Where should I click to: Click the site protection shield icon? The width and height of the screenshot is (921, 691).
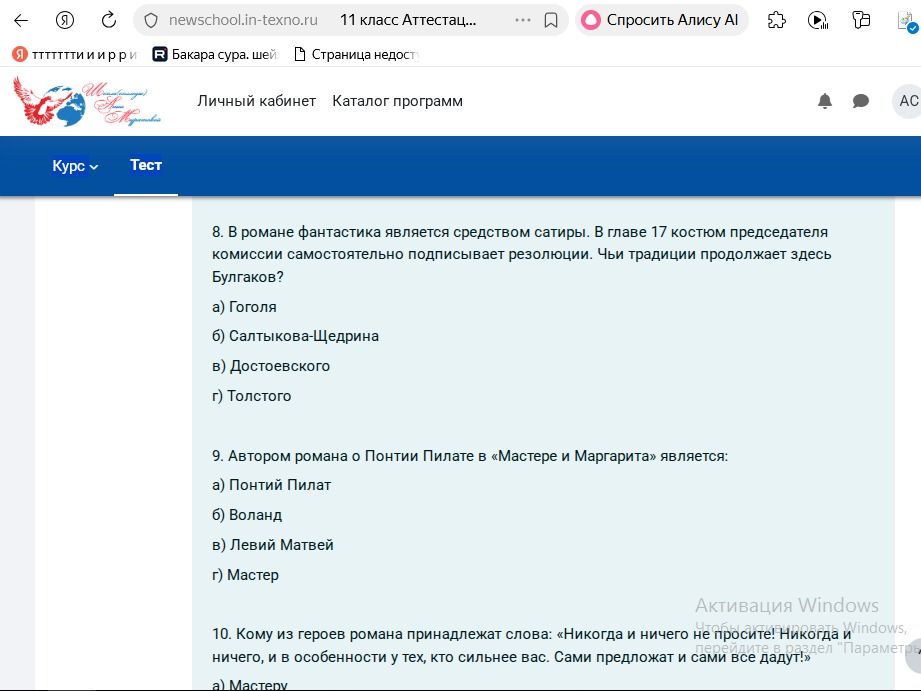(x=151, y=21)
